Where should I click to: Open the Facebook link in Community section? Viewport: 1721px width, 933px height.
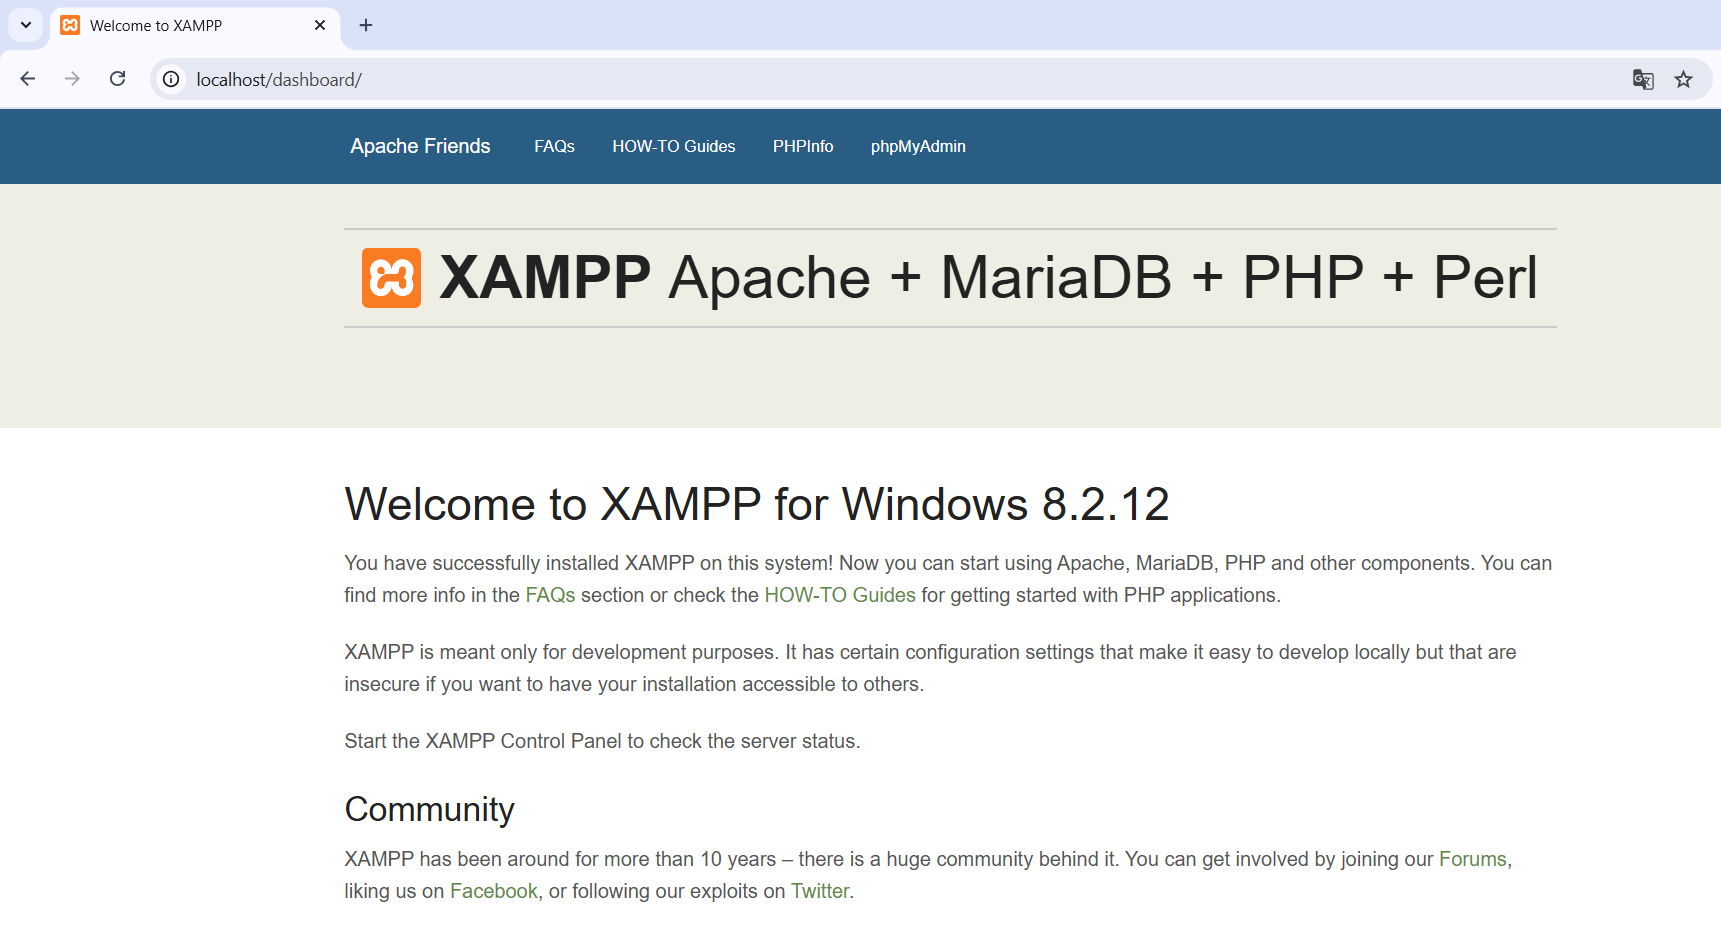(x=493, y=891)
